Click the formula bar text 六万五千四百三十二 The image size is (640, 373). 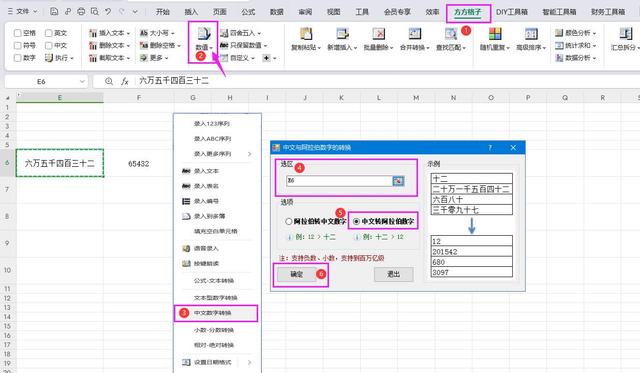click(174, 81)
